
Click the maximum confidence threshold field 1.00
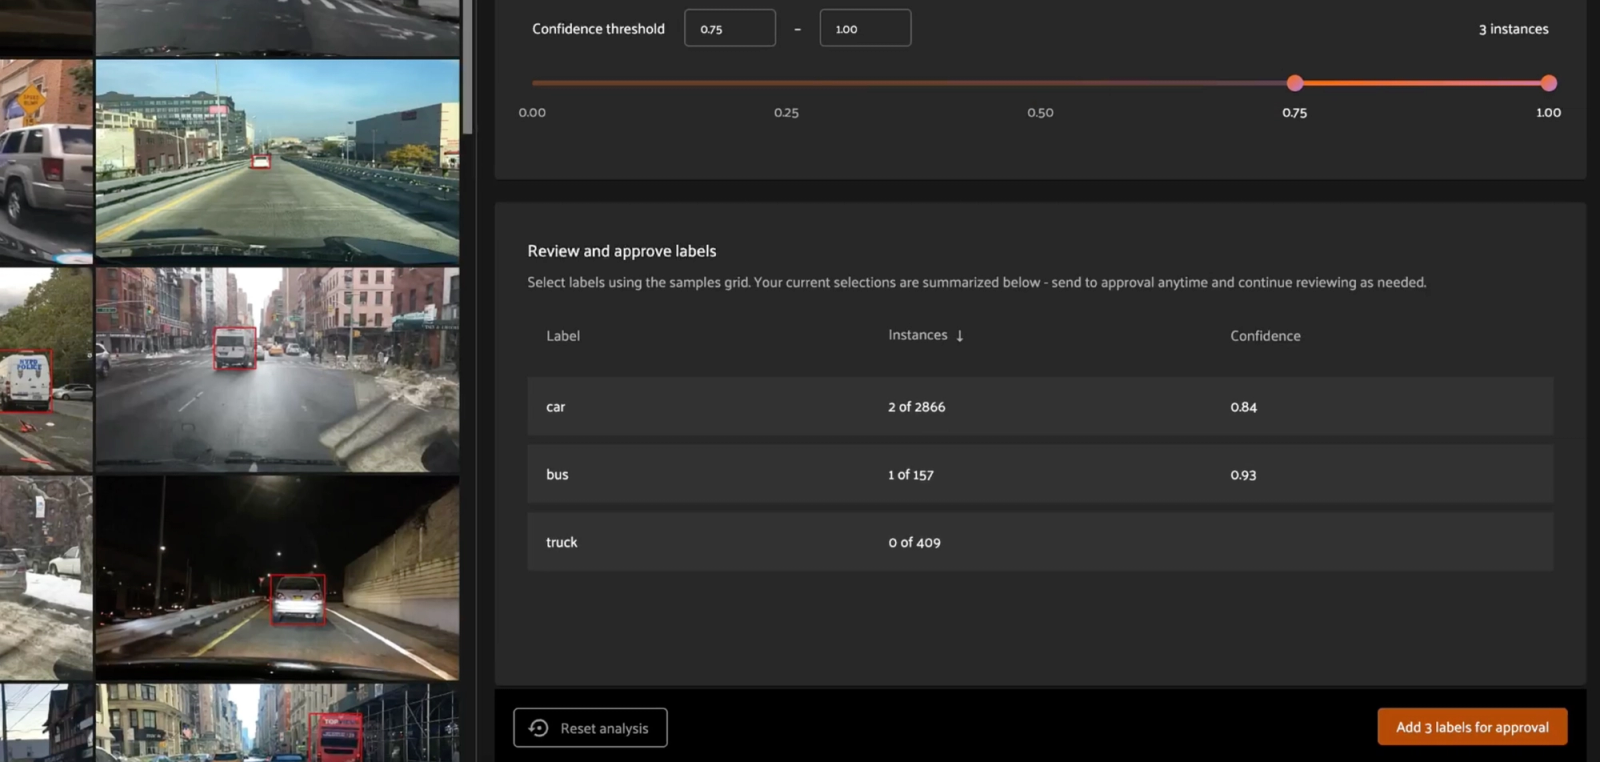click(865, 28)
